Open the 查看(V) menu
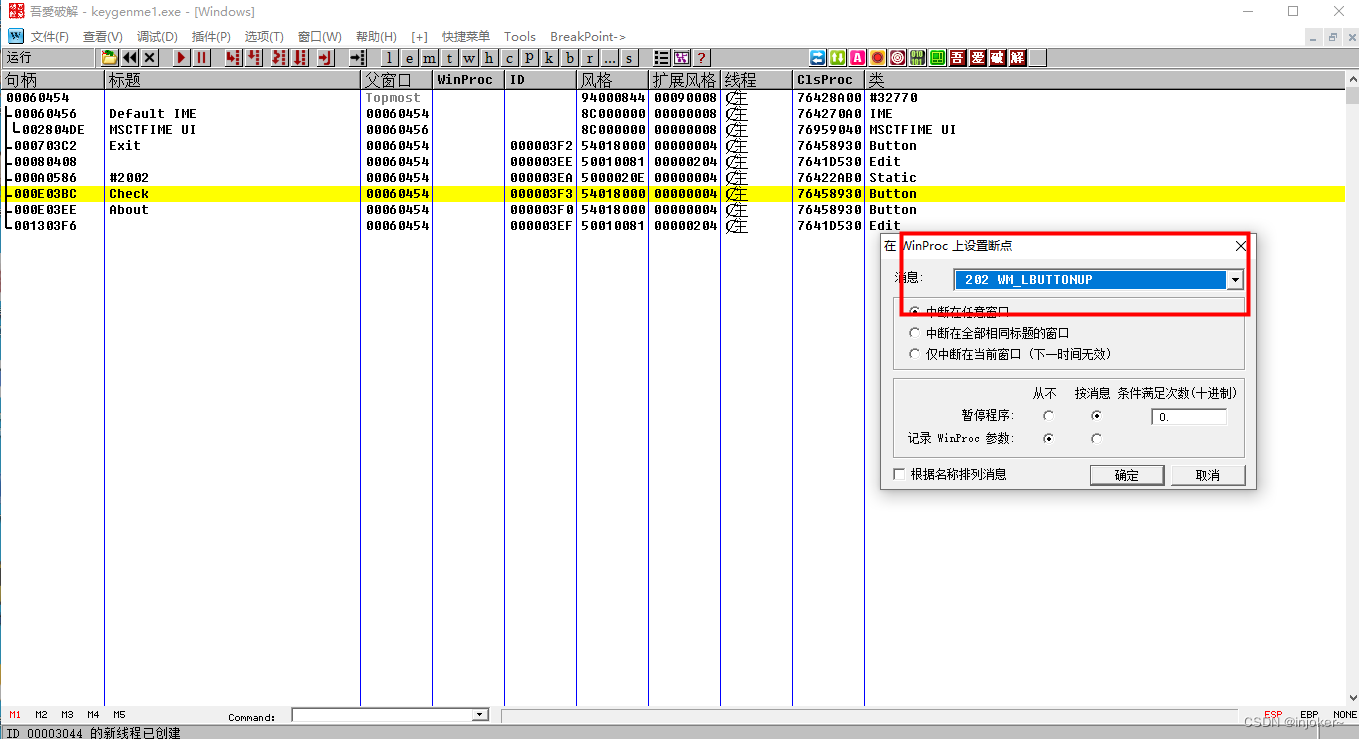 [x=103, y=37]
